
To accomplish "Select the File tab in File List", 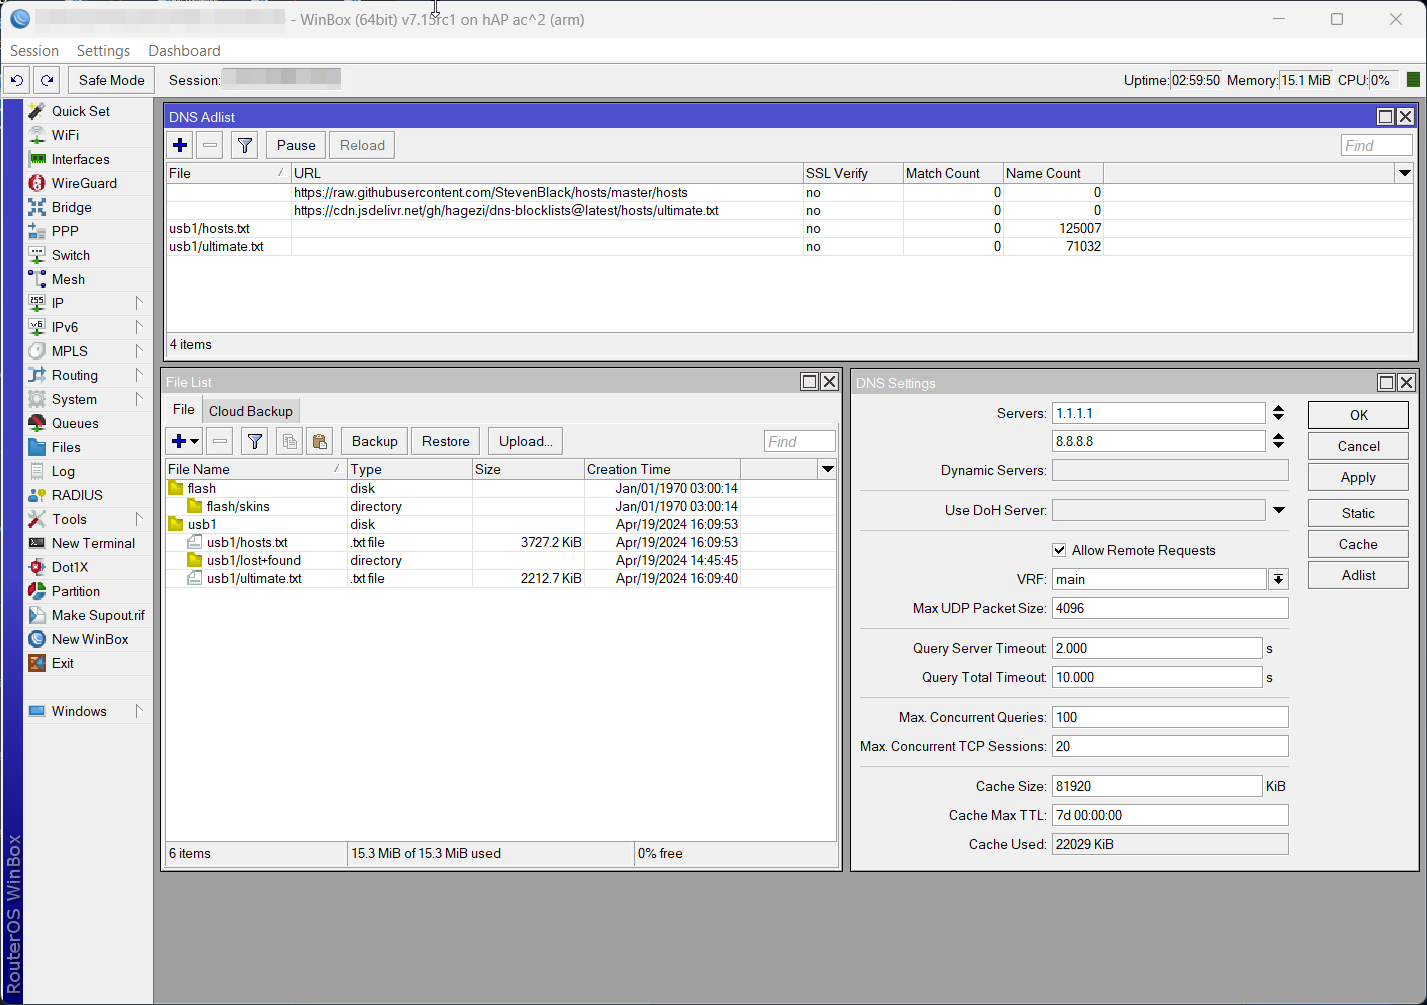I will click(x=184, y=410).
